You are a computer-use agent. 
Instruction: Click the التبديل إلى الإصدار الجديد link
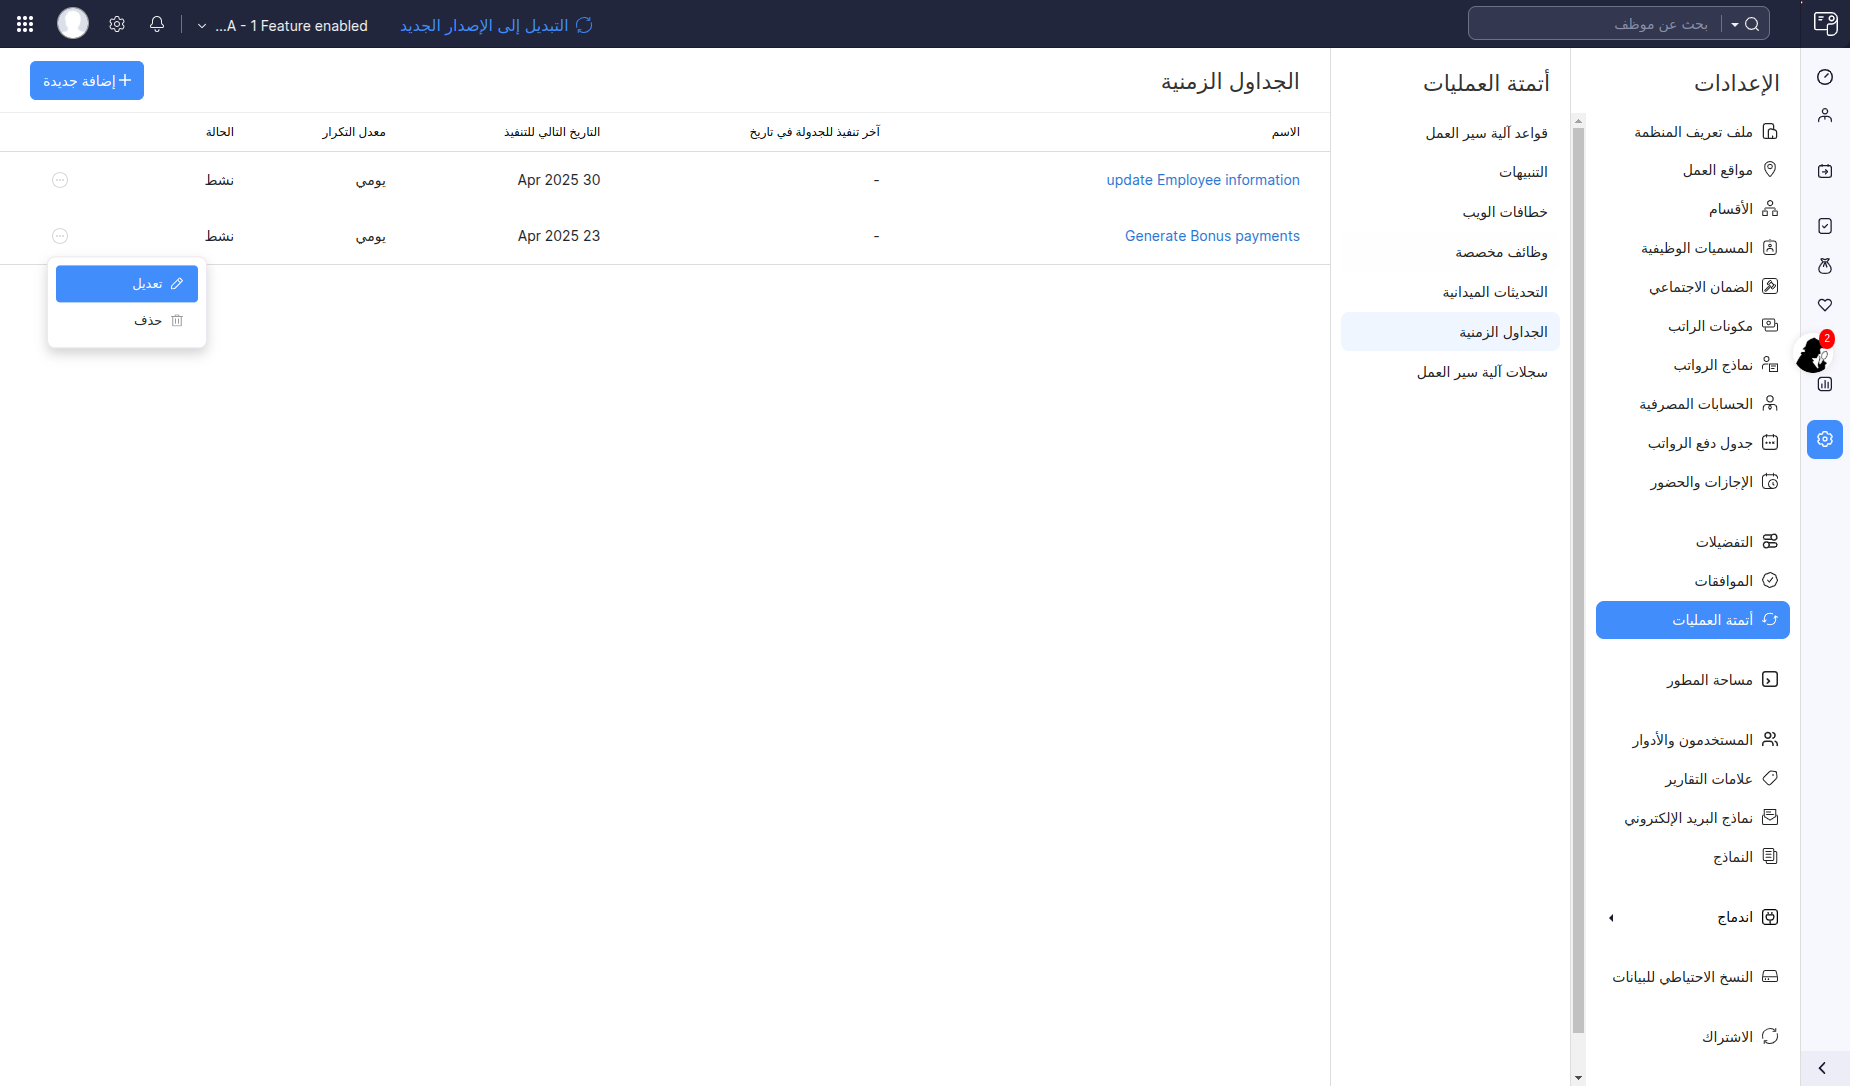496,26
